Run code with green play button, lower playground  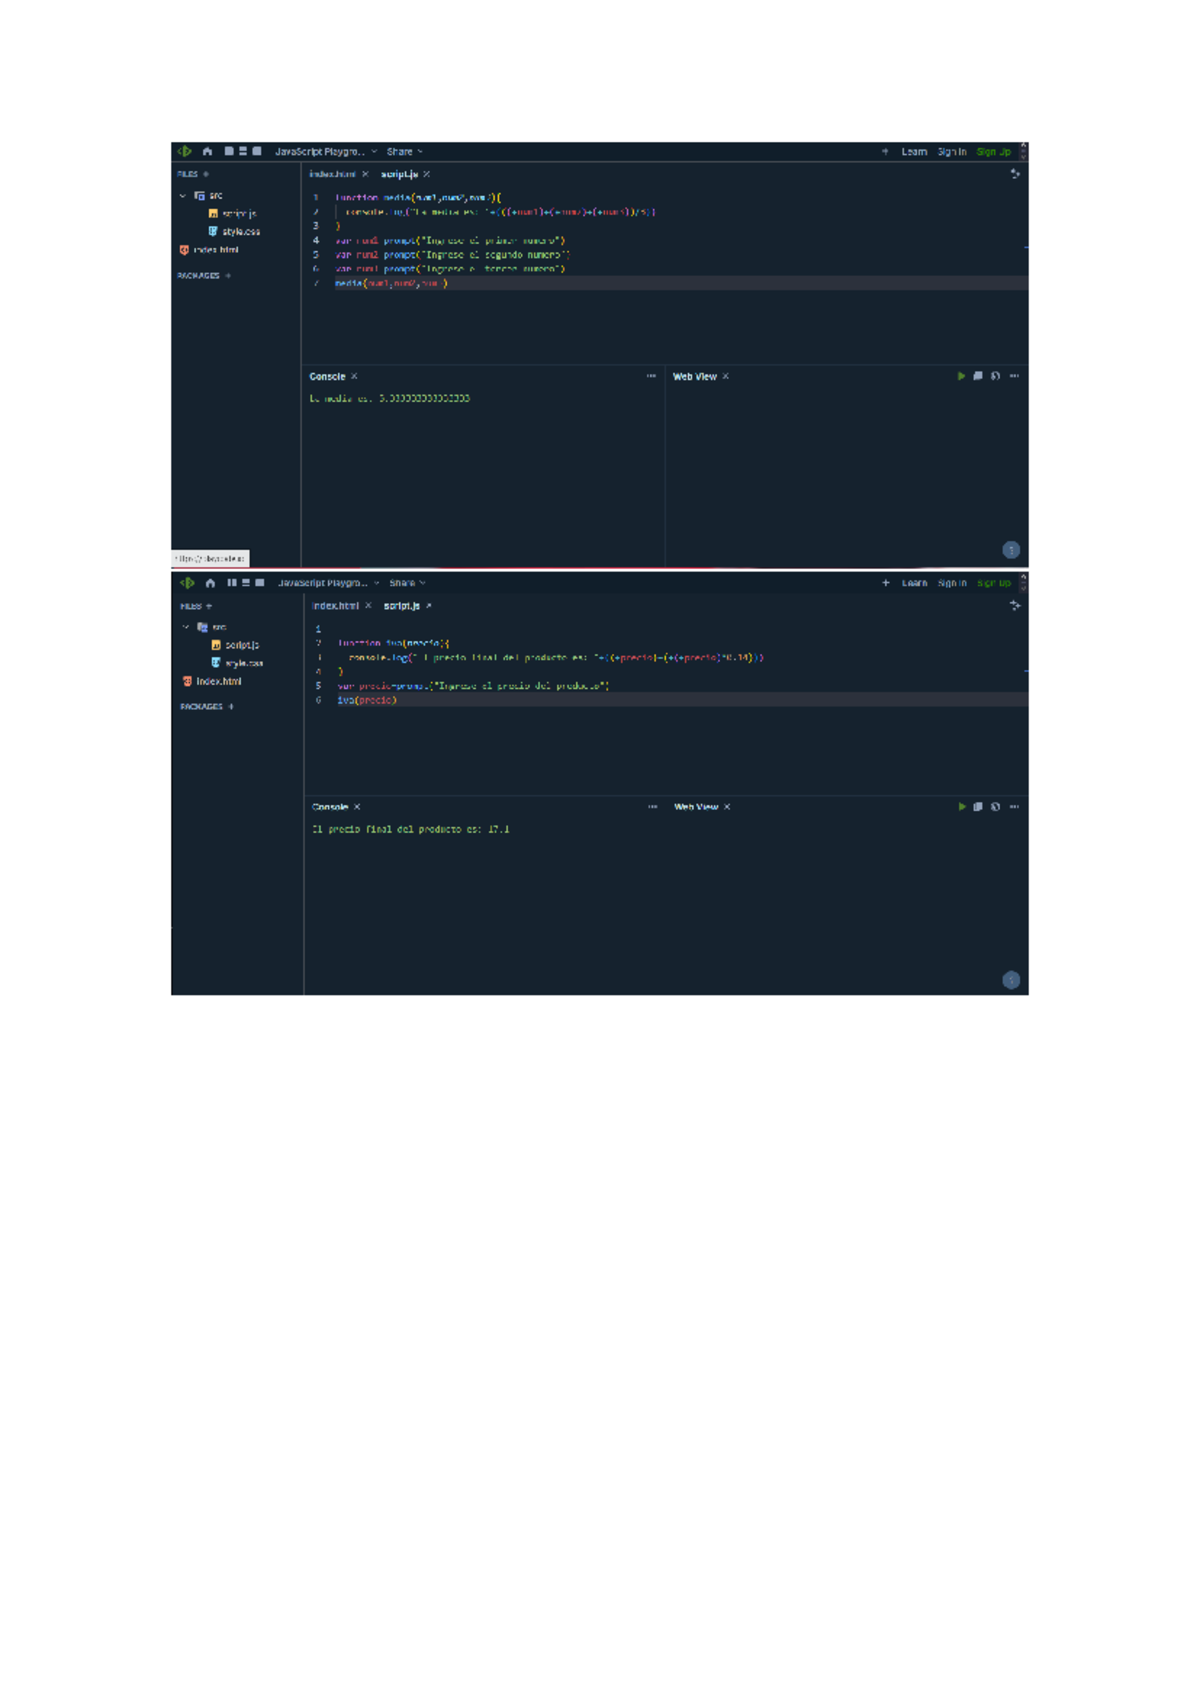(x=962, y=807)
